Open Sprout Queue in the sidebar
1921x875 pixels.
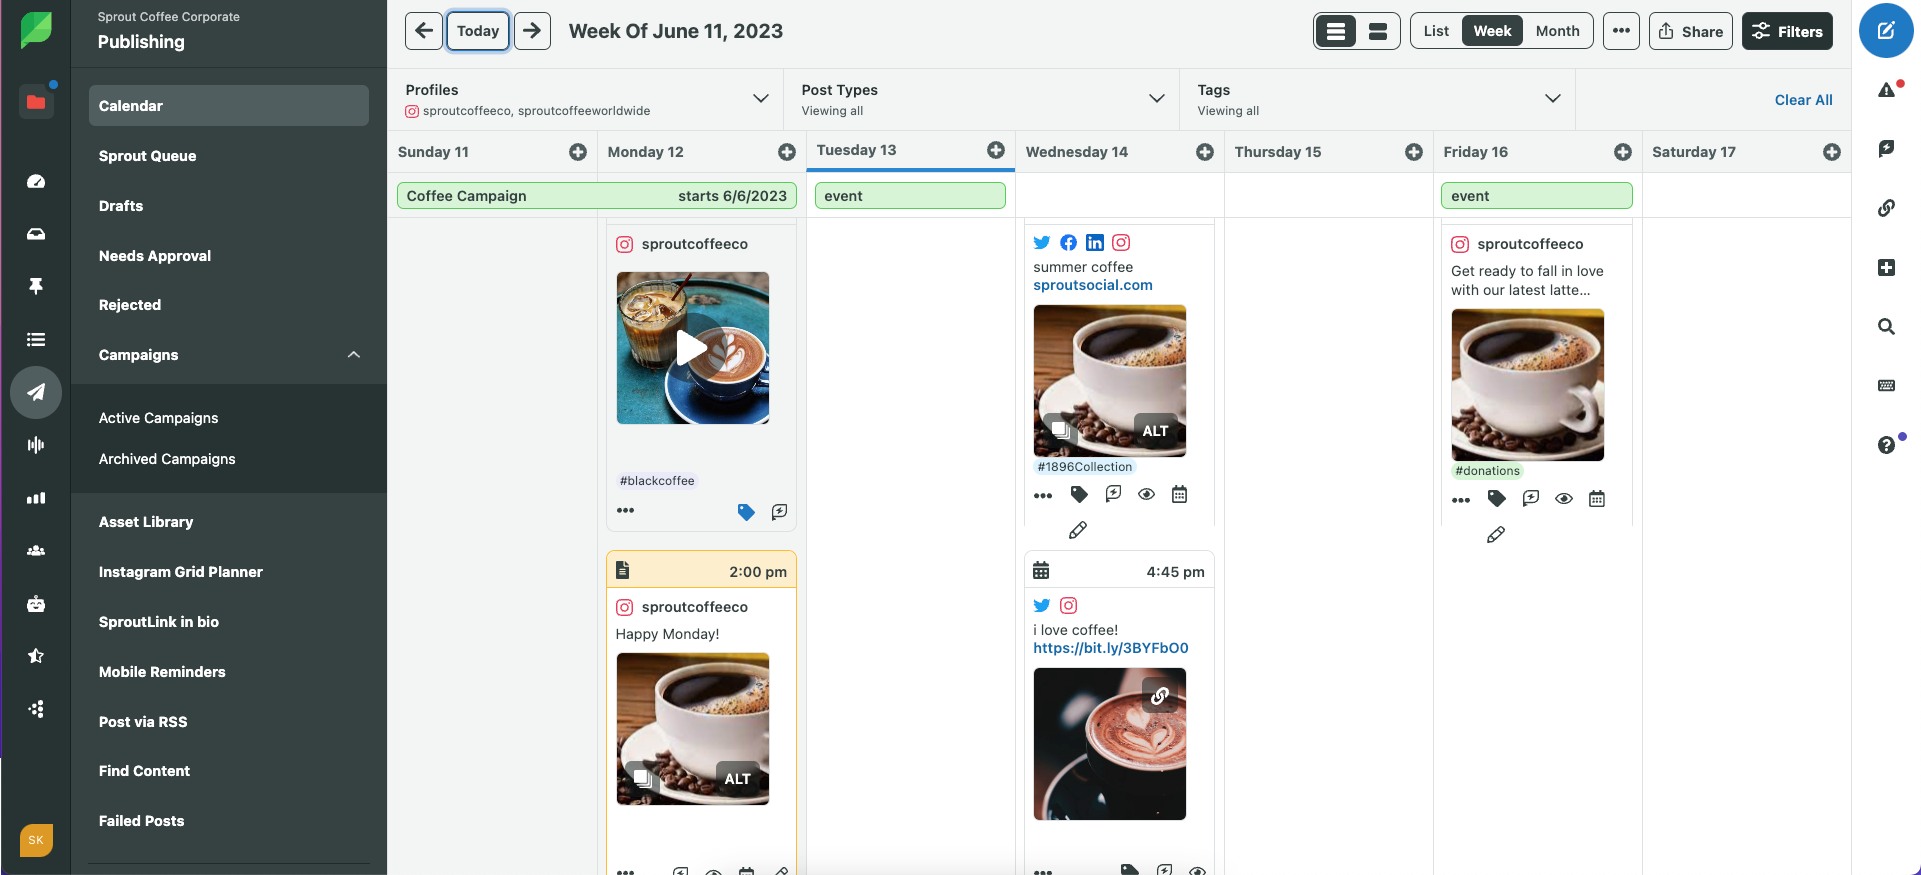tap(147, 156)
